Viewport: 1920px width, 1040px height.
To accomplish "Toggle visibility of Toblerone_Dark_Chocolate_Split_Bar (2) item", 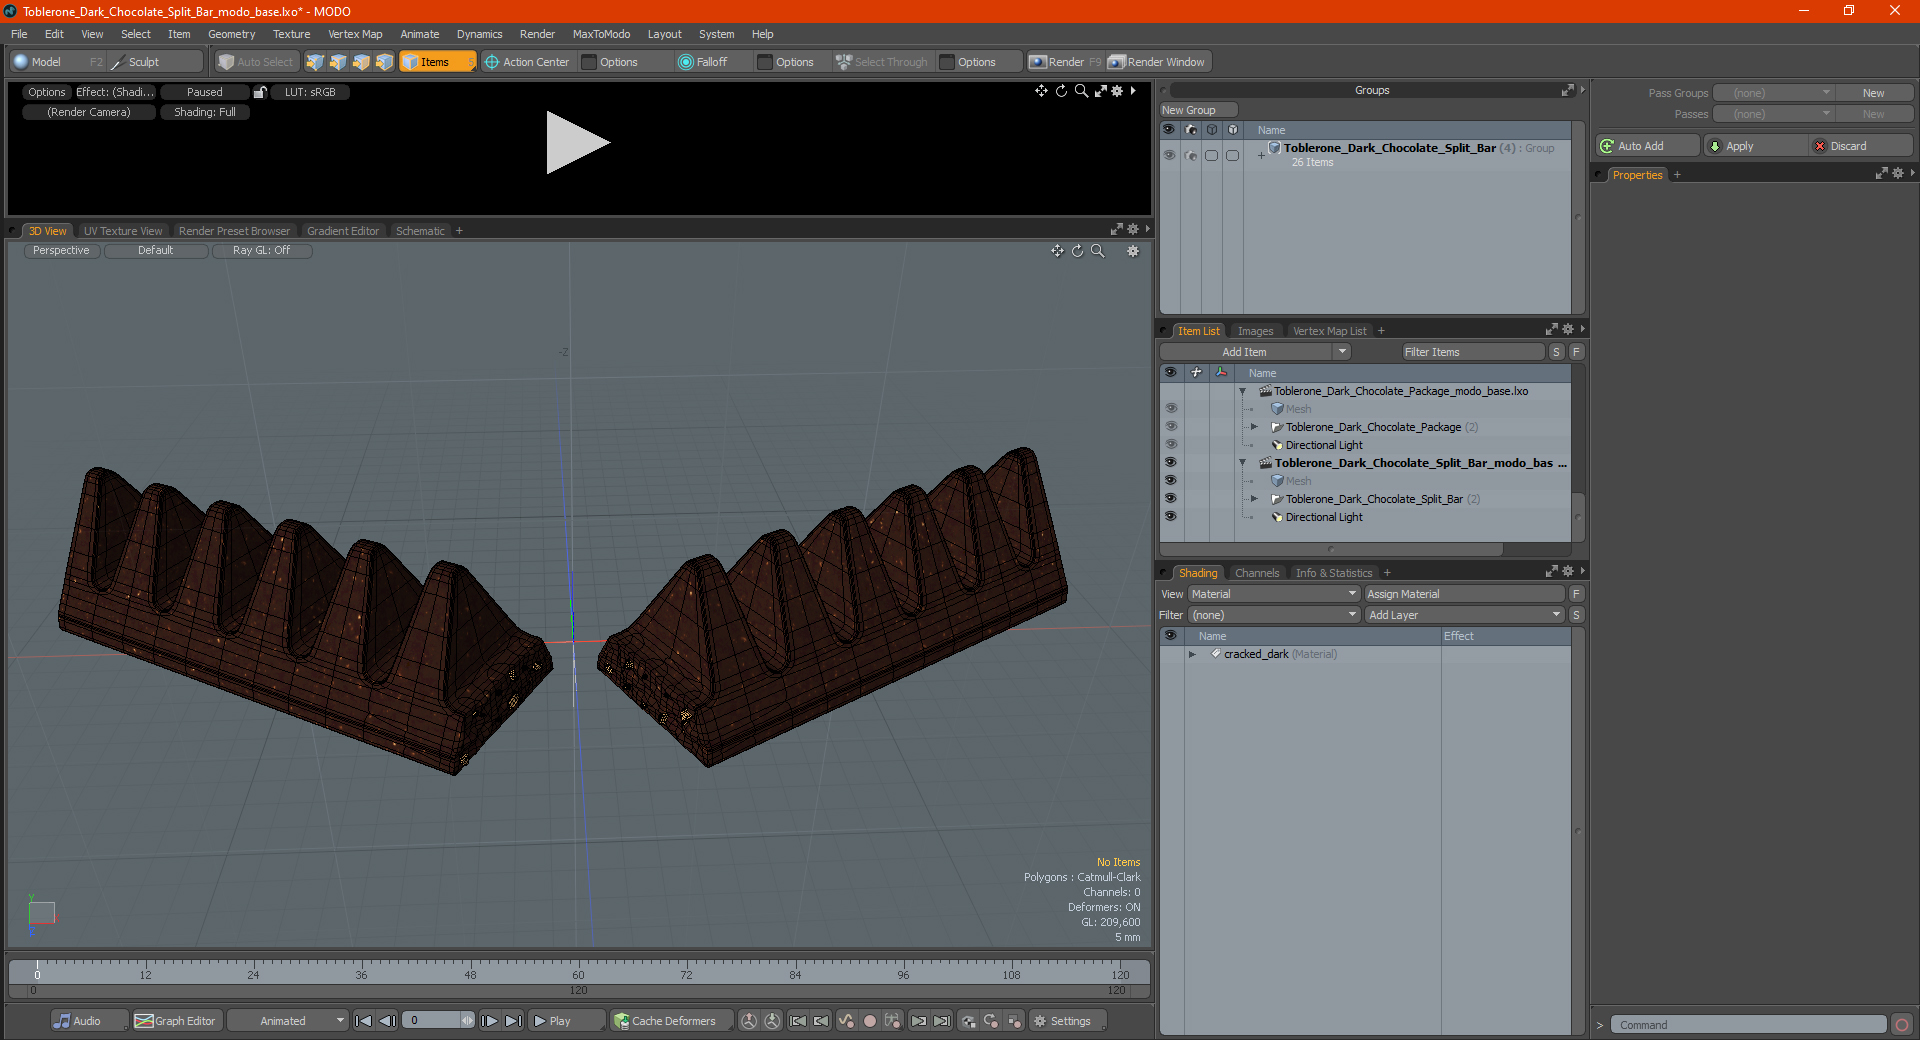I will click(1170, 499).
